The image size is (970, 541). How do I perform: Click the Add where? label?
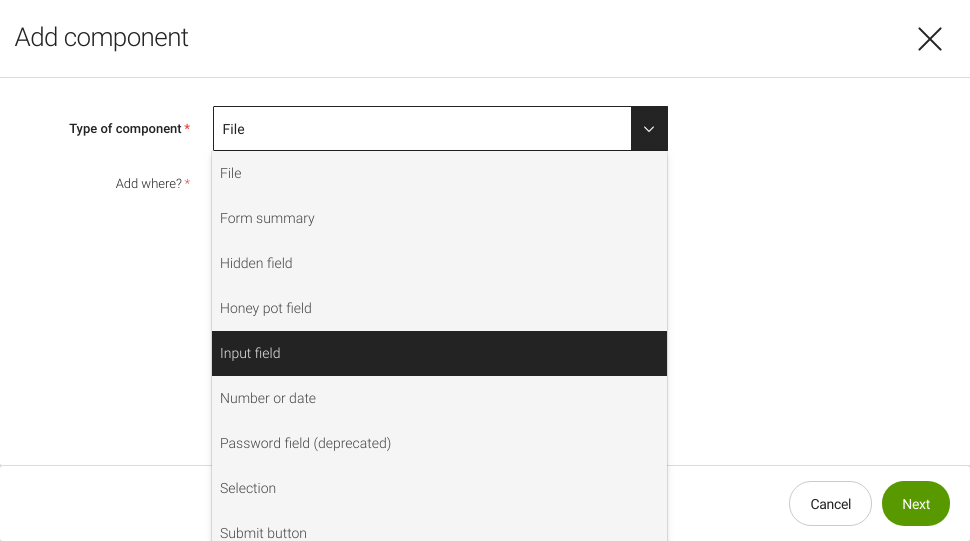[x=148, y=184]
